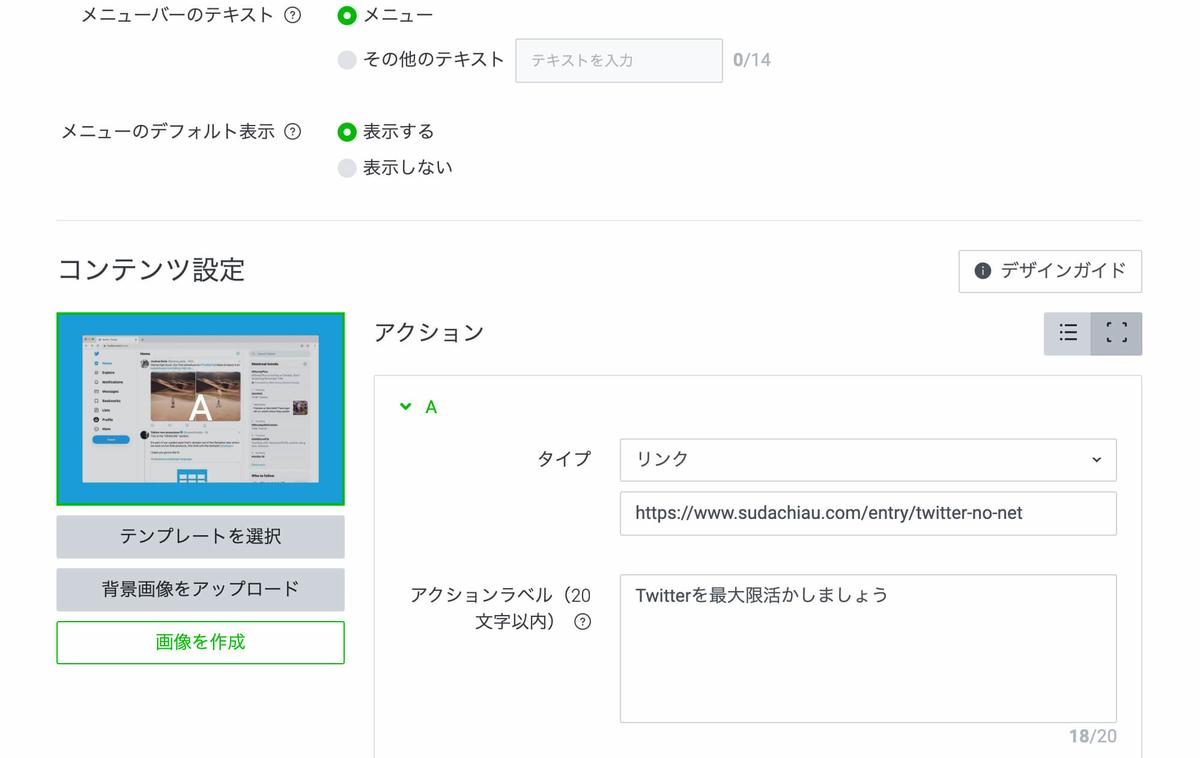Click テンプレートを選択 button
1200x758 pixels.
click(x=200, y=537)
